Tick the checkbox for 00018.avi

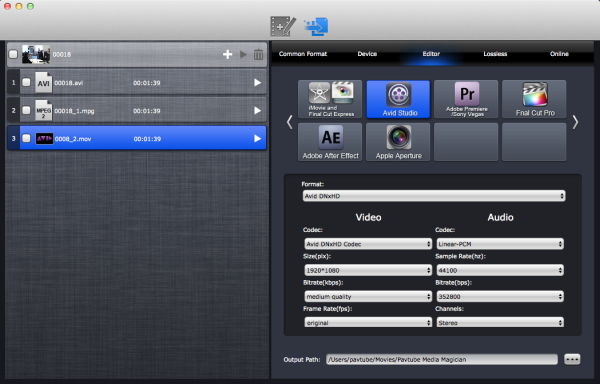point(26,82)
